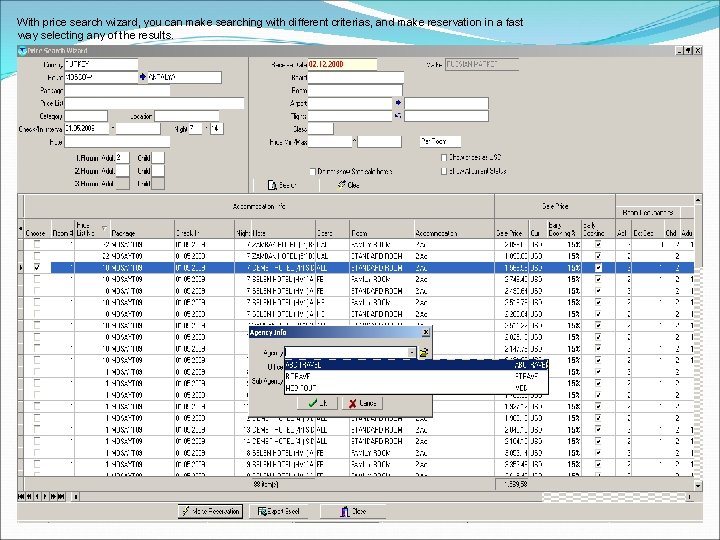The width and height of the screenshot is (720, 540).
Task: Click the Search button with document icon
Action: 282,185
